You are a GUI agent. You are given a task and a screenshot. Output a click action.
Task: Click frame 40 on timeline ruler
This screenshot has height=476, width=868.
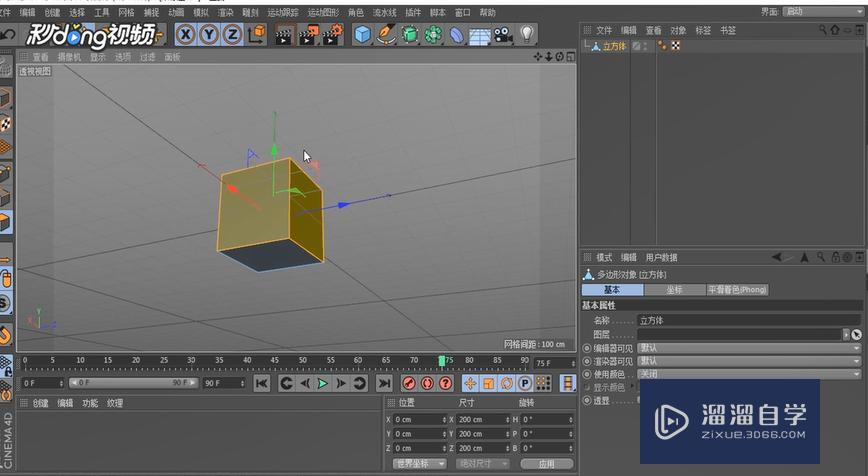247,360
